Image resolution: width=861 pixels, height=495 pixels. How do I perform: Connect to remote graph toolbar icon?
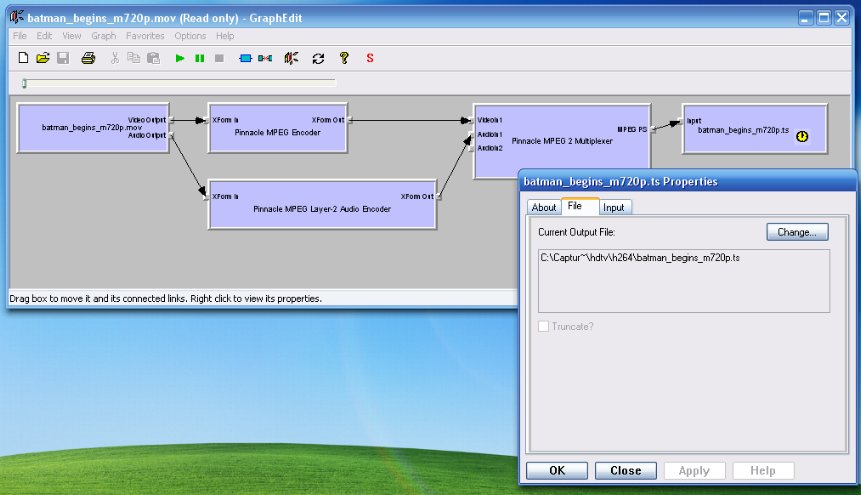291,58
